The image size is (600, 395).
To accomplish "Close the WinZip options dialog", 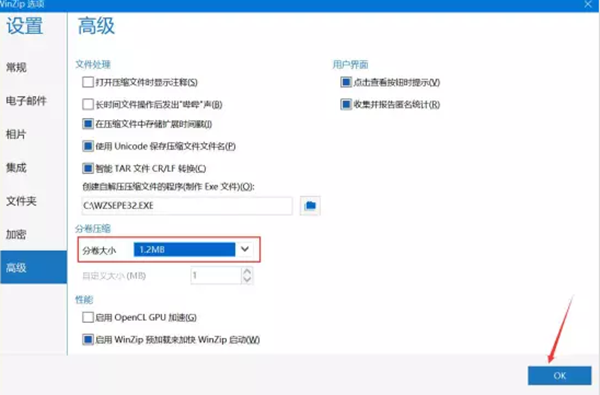I will point(588,4).
